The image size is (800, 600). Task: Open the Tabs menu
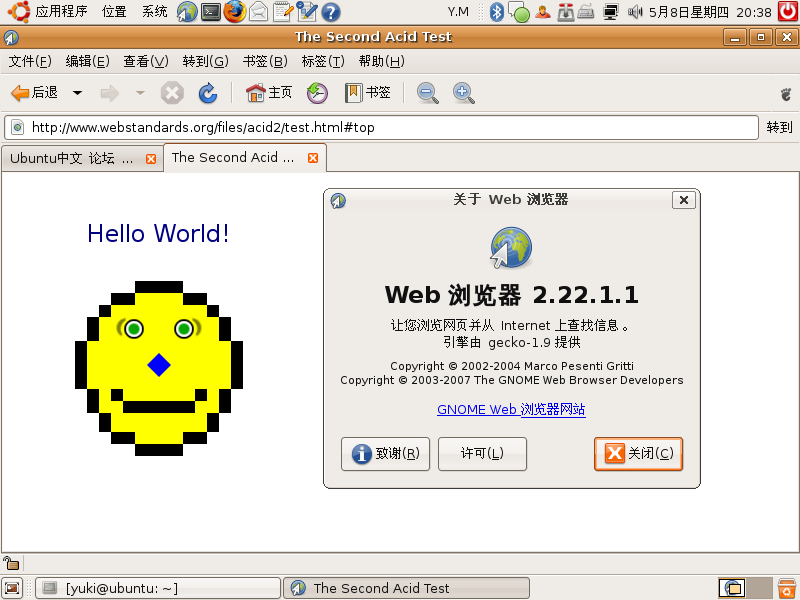coord(323,62)
